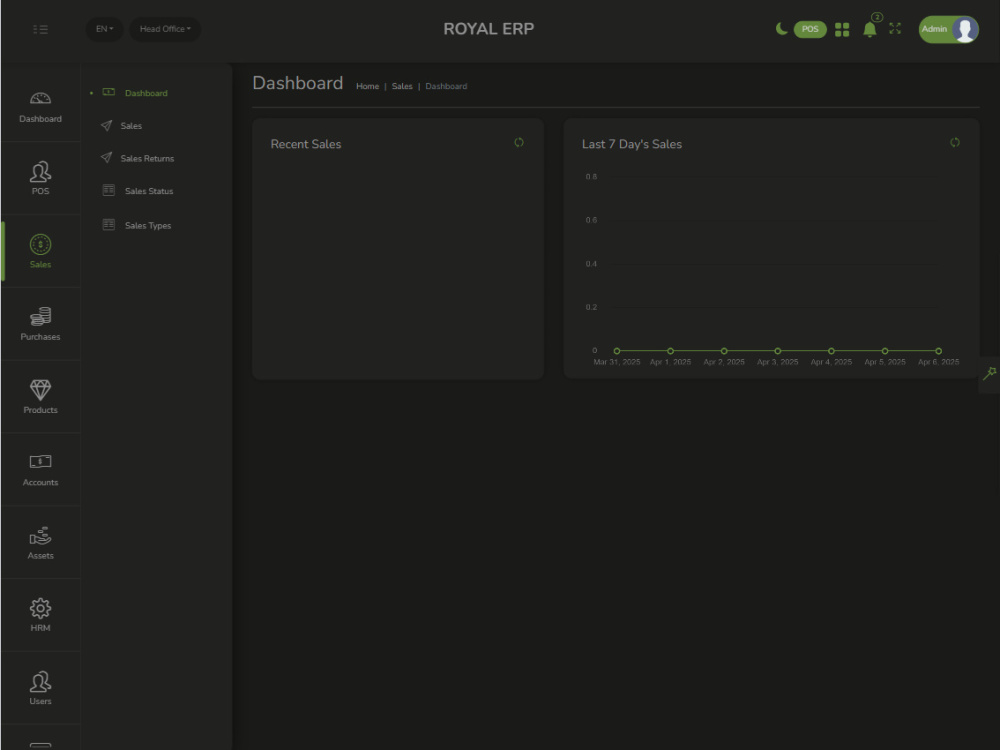Click the green POS button in header
The image size is (1000, 750).
pos(810,29)
